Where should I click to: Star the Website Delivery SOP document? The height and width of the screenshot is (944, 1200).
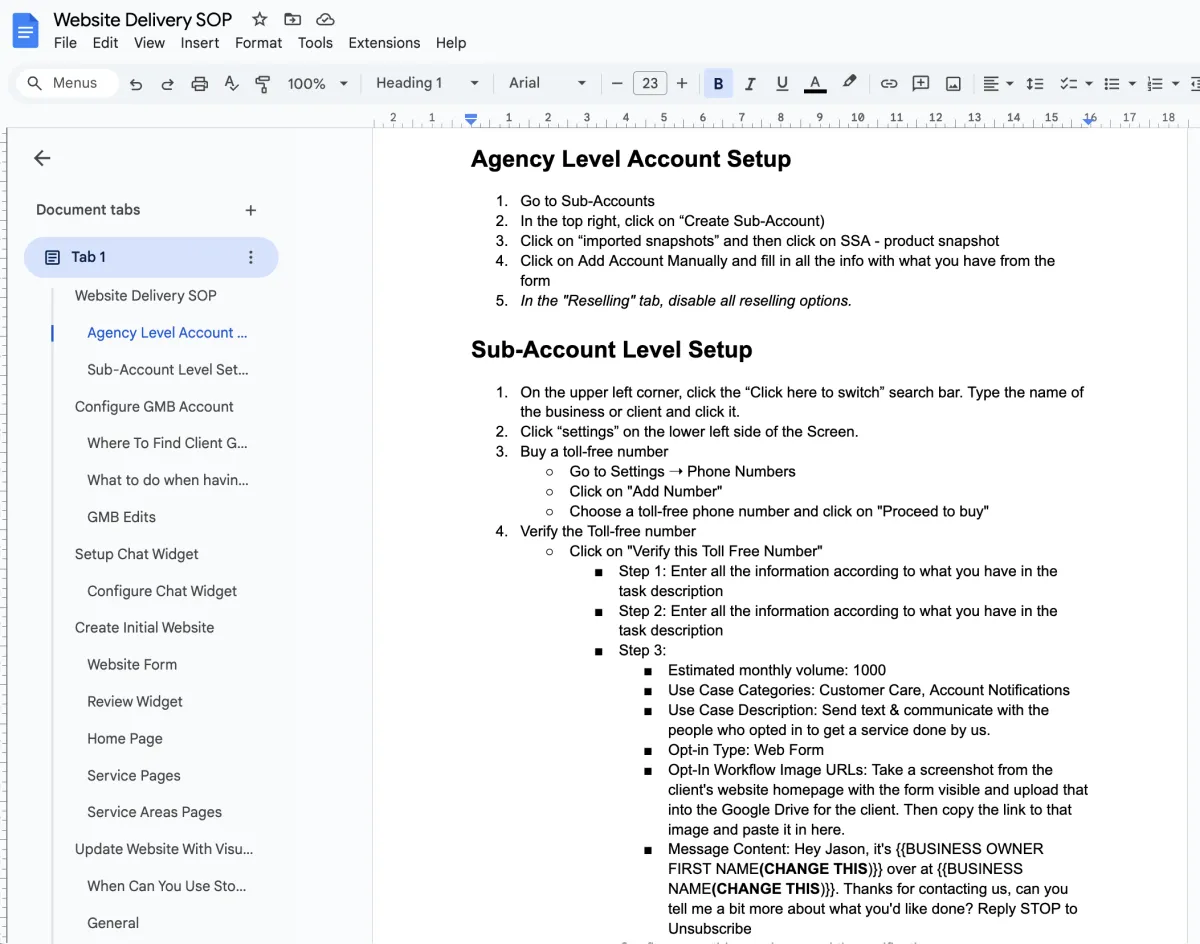[x=260, y=19]
